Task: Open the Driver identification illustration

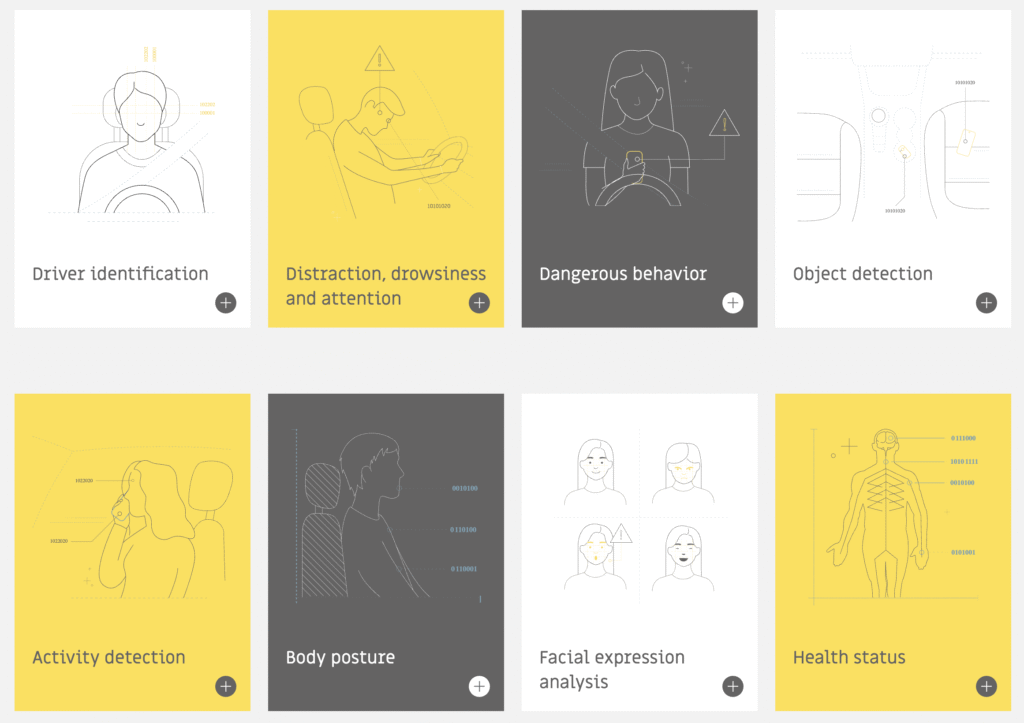Action: point(140,134)
